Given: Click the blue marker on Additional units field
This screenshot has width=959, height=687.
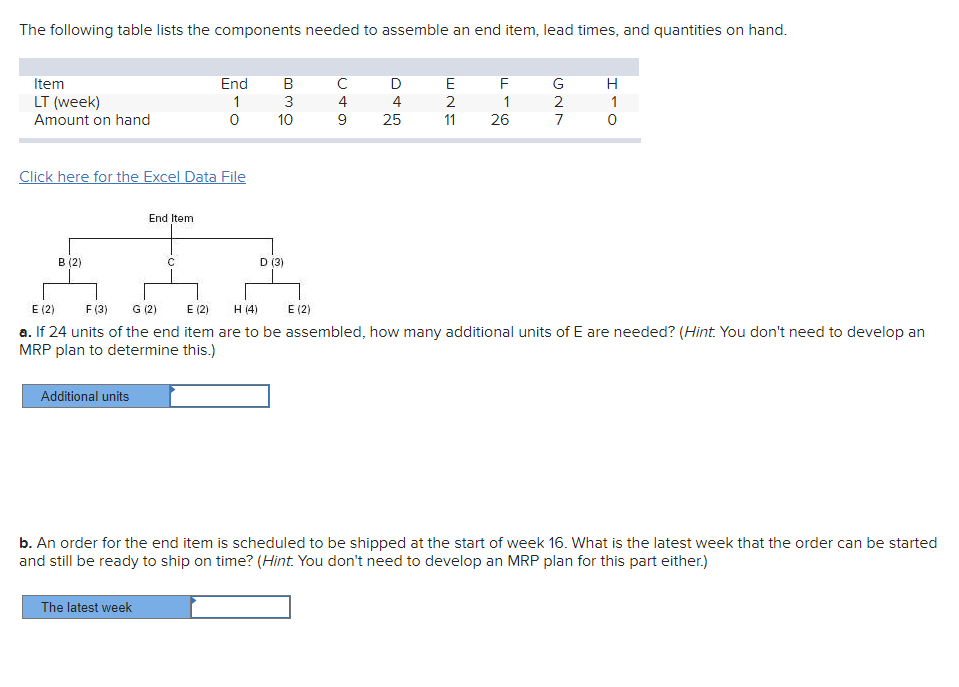Looking at the screenshot, I should tap(174, 389).
